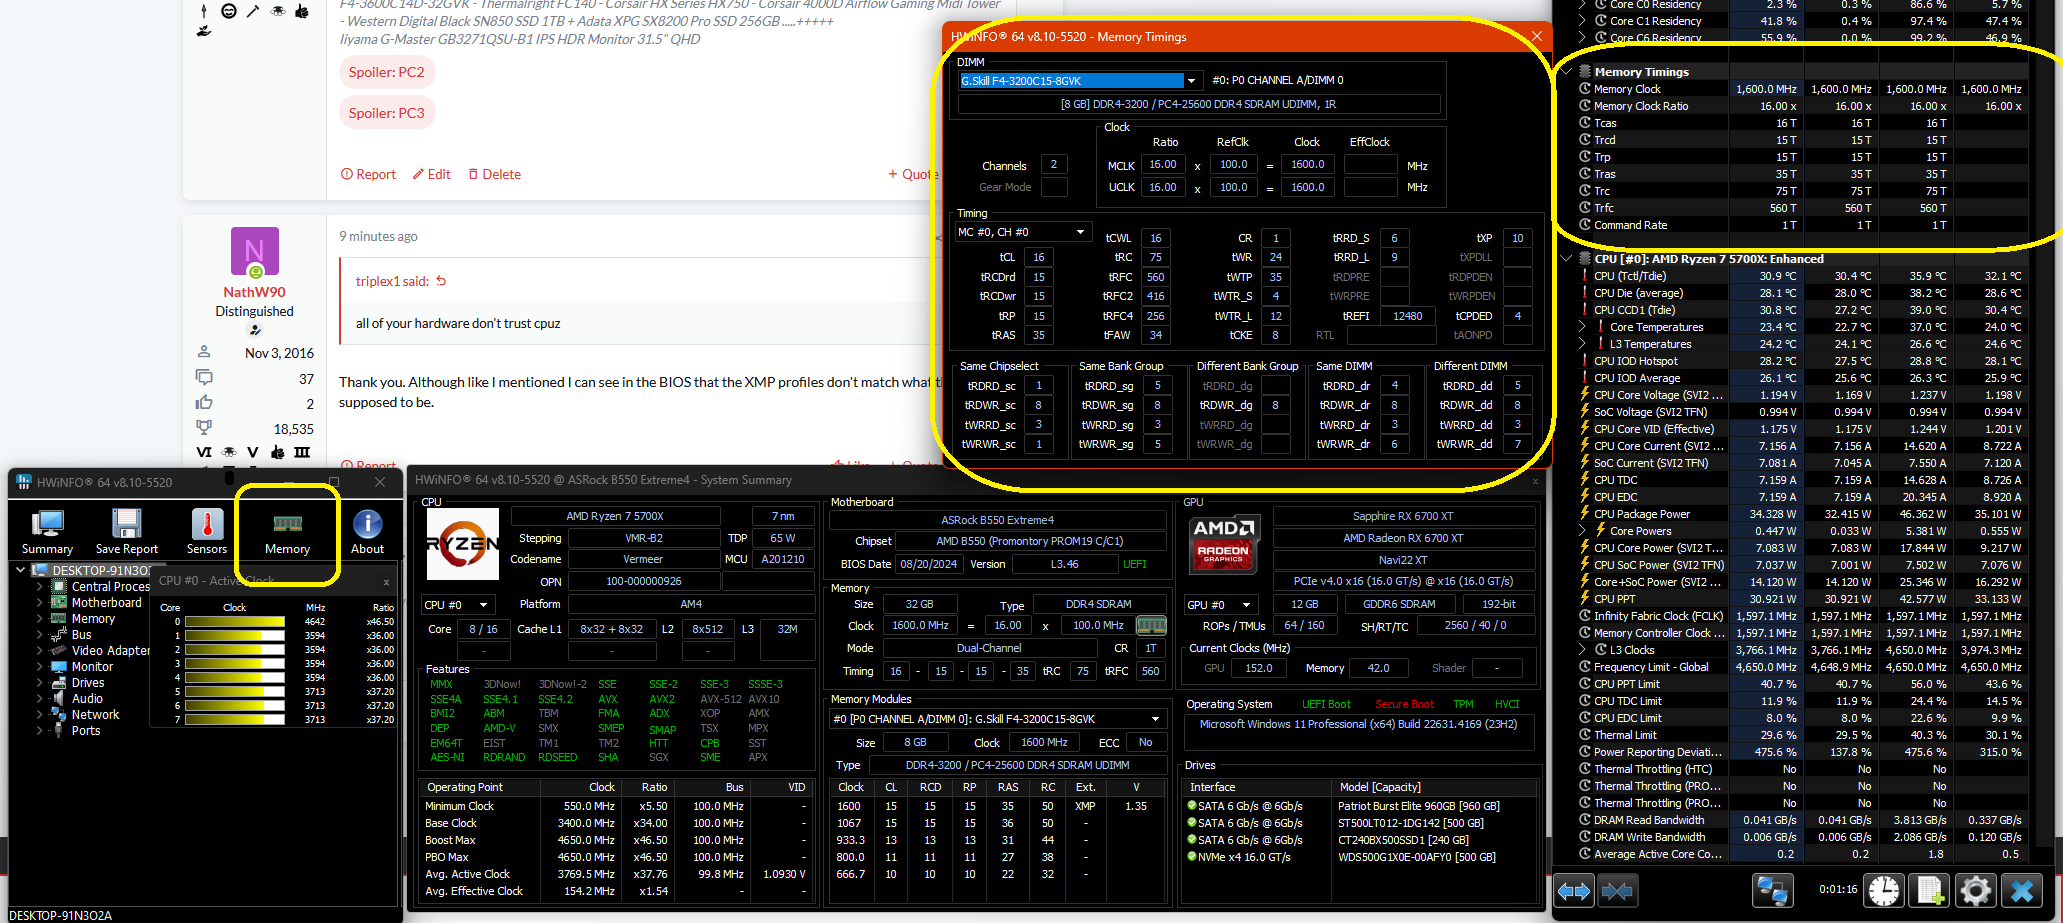Screen dimensions: 2063x923
Task: Click the Ryzen logo in System Summary
Action: pos(462,544)
